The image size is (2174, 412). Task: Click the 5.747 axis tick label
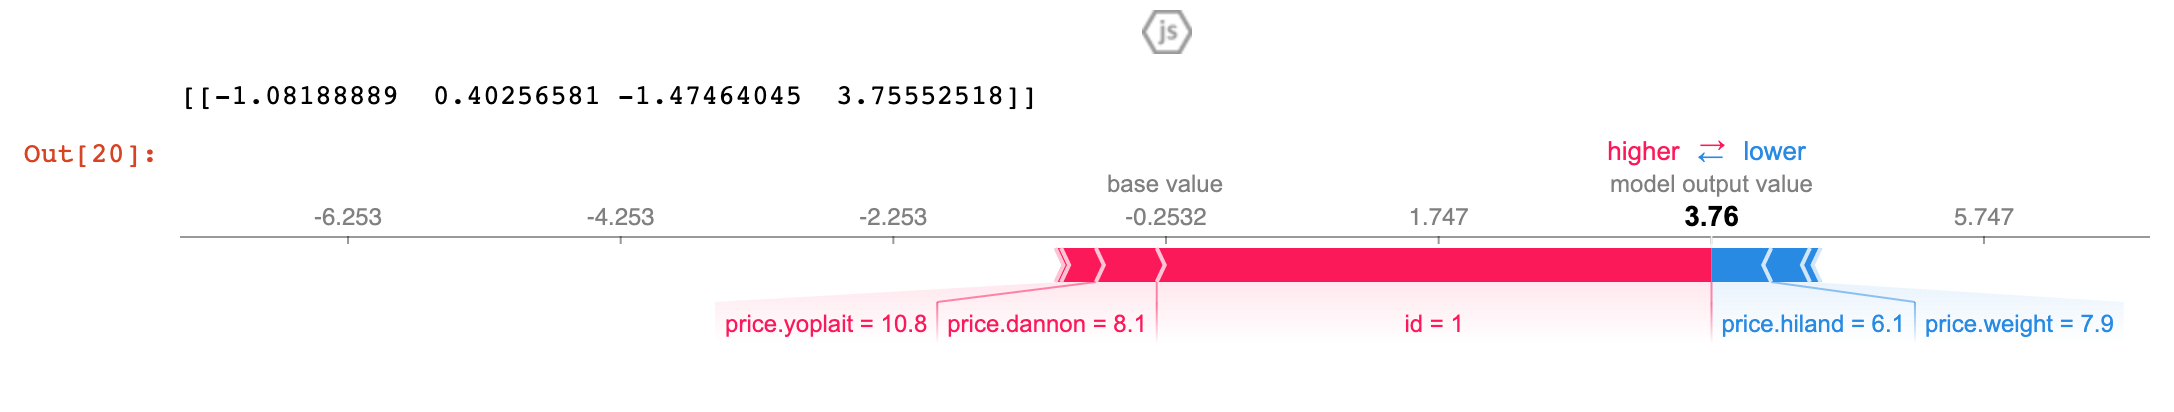(1983, 217)
